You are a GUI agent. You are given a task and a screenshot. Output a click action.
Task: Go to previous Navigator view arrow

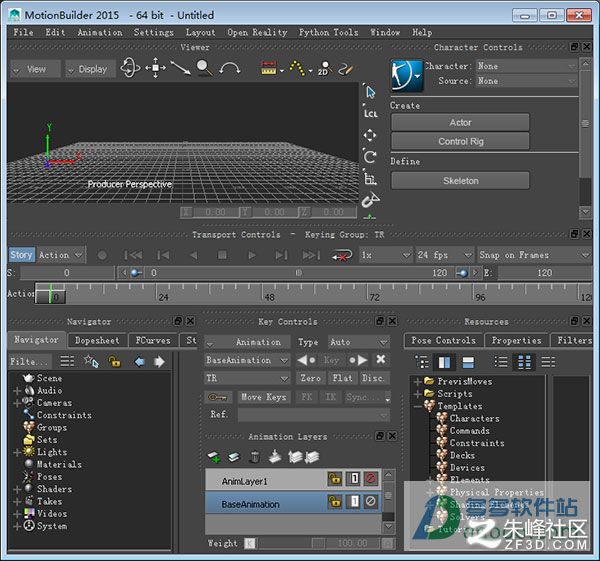click(x=139, y=362)
